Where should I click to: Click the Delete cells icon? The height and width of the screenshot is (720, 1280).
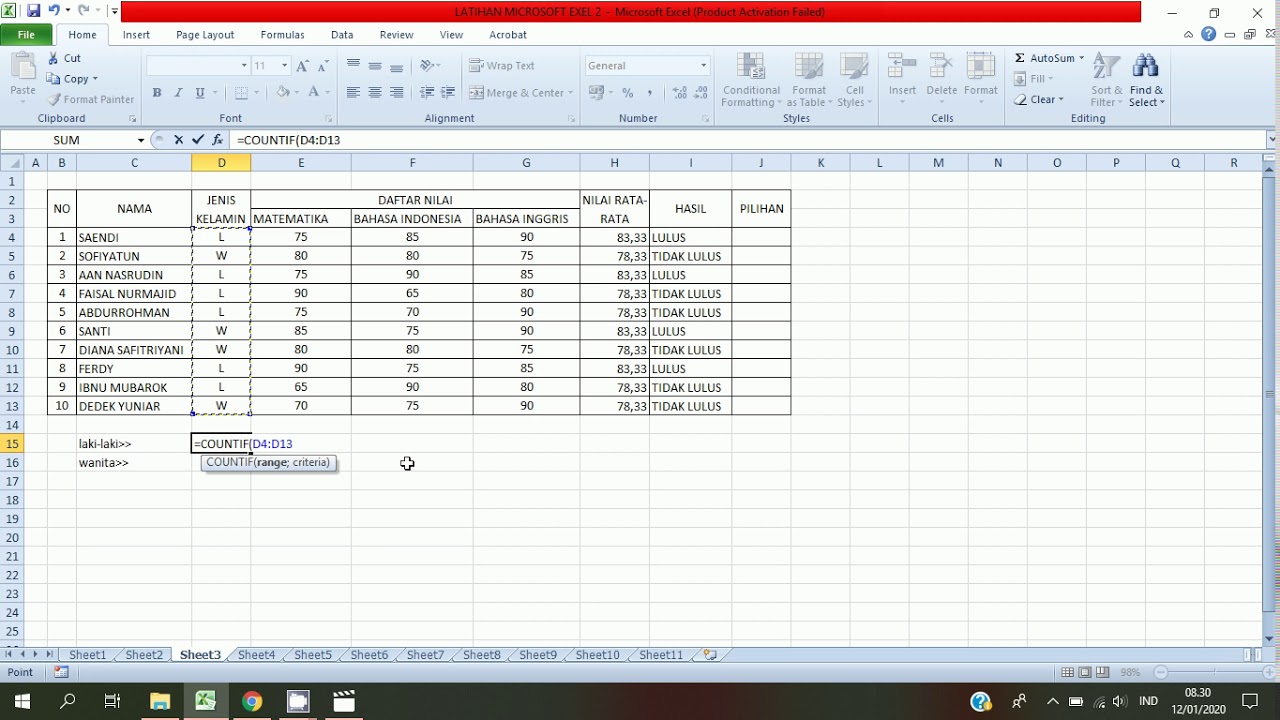941,75
